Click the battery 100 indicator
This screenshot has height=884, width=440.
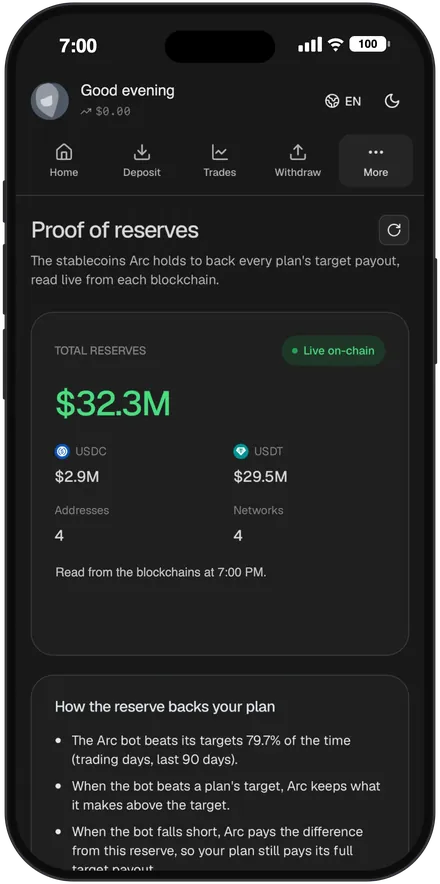coord(369,45)
